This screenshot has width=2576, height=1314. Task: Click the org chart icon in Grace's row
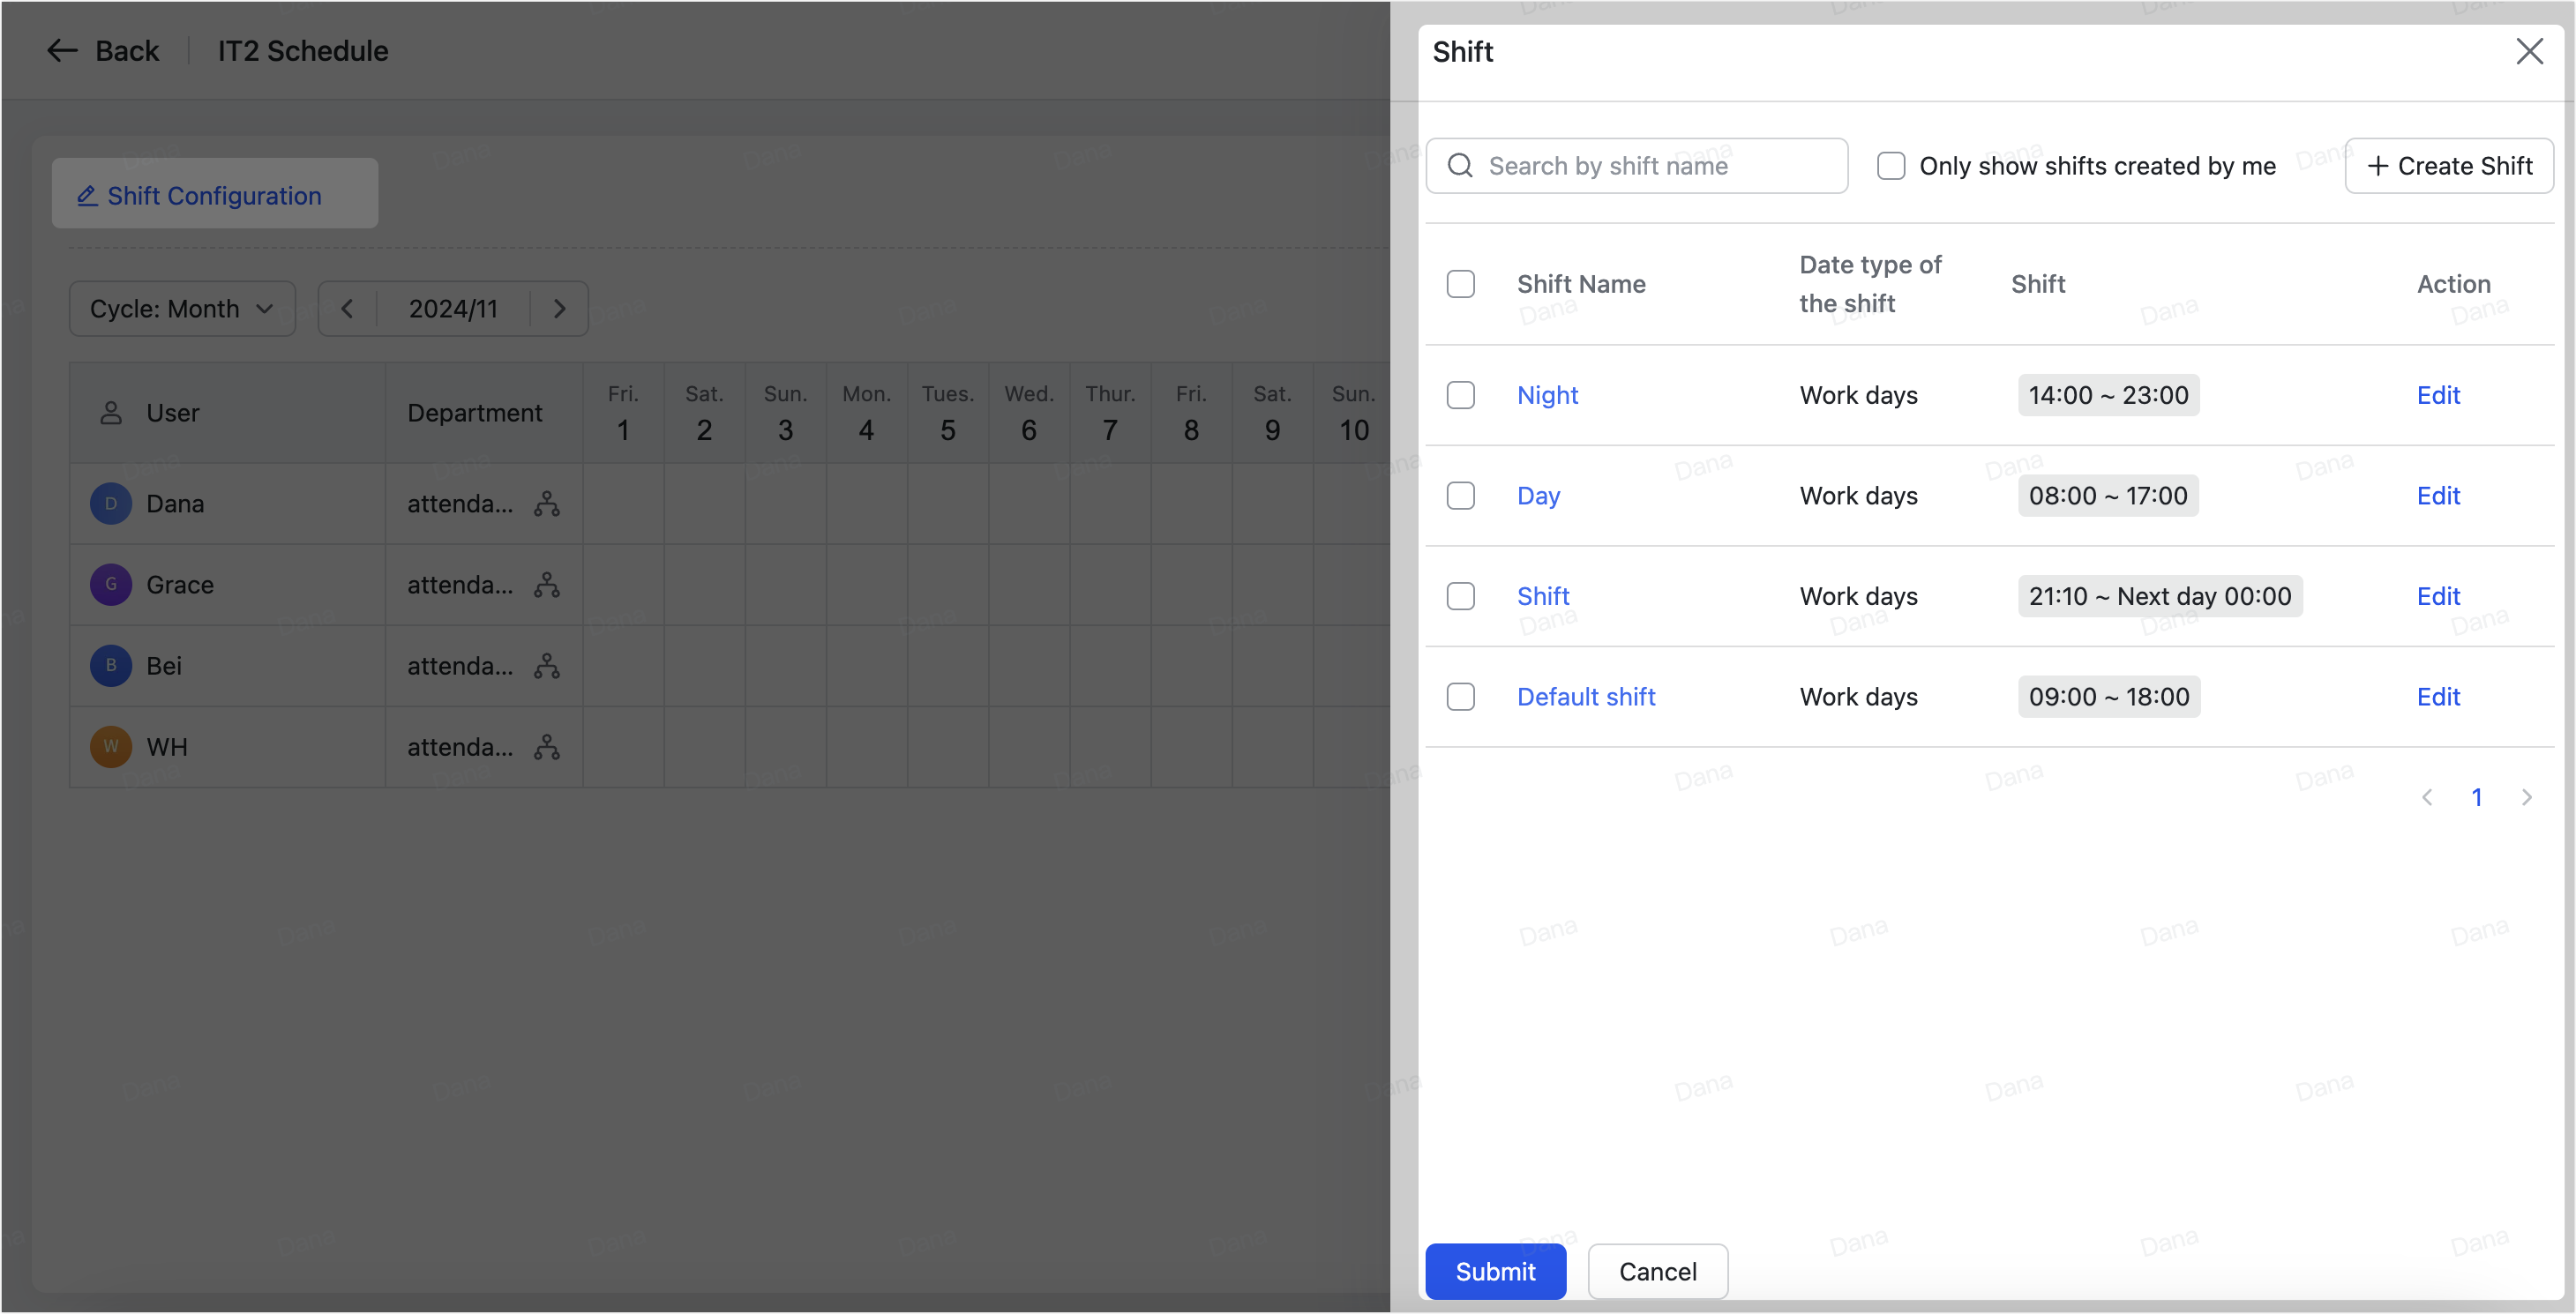click(546, 585)
